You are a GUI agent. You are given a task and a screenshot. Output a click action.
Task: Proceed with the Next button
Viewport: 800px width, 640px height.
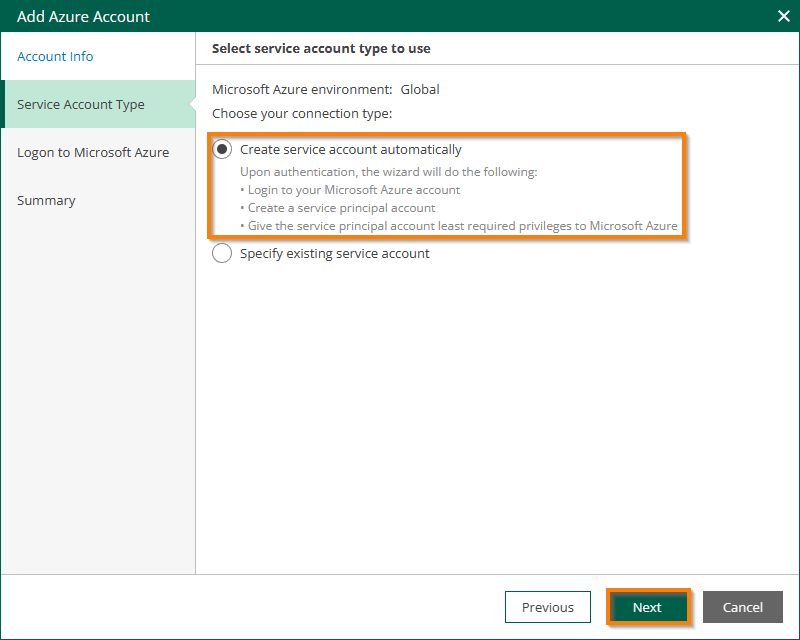click(x=647, y=607)
